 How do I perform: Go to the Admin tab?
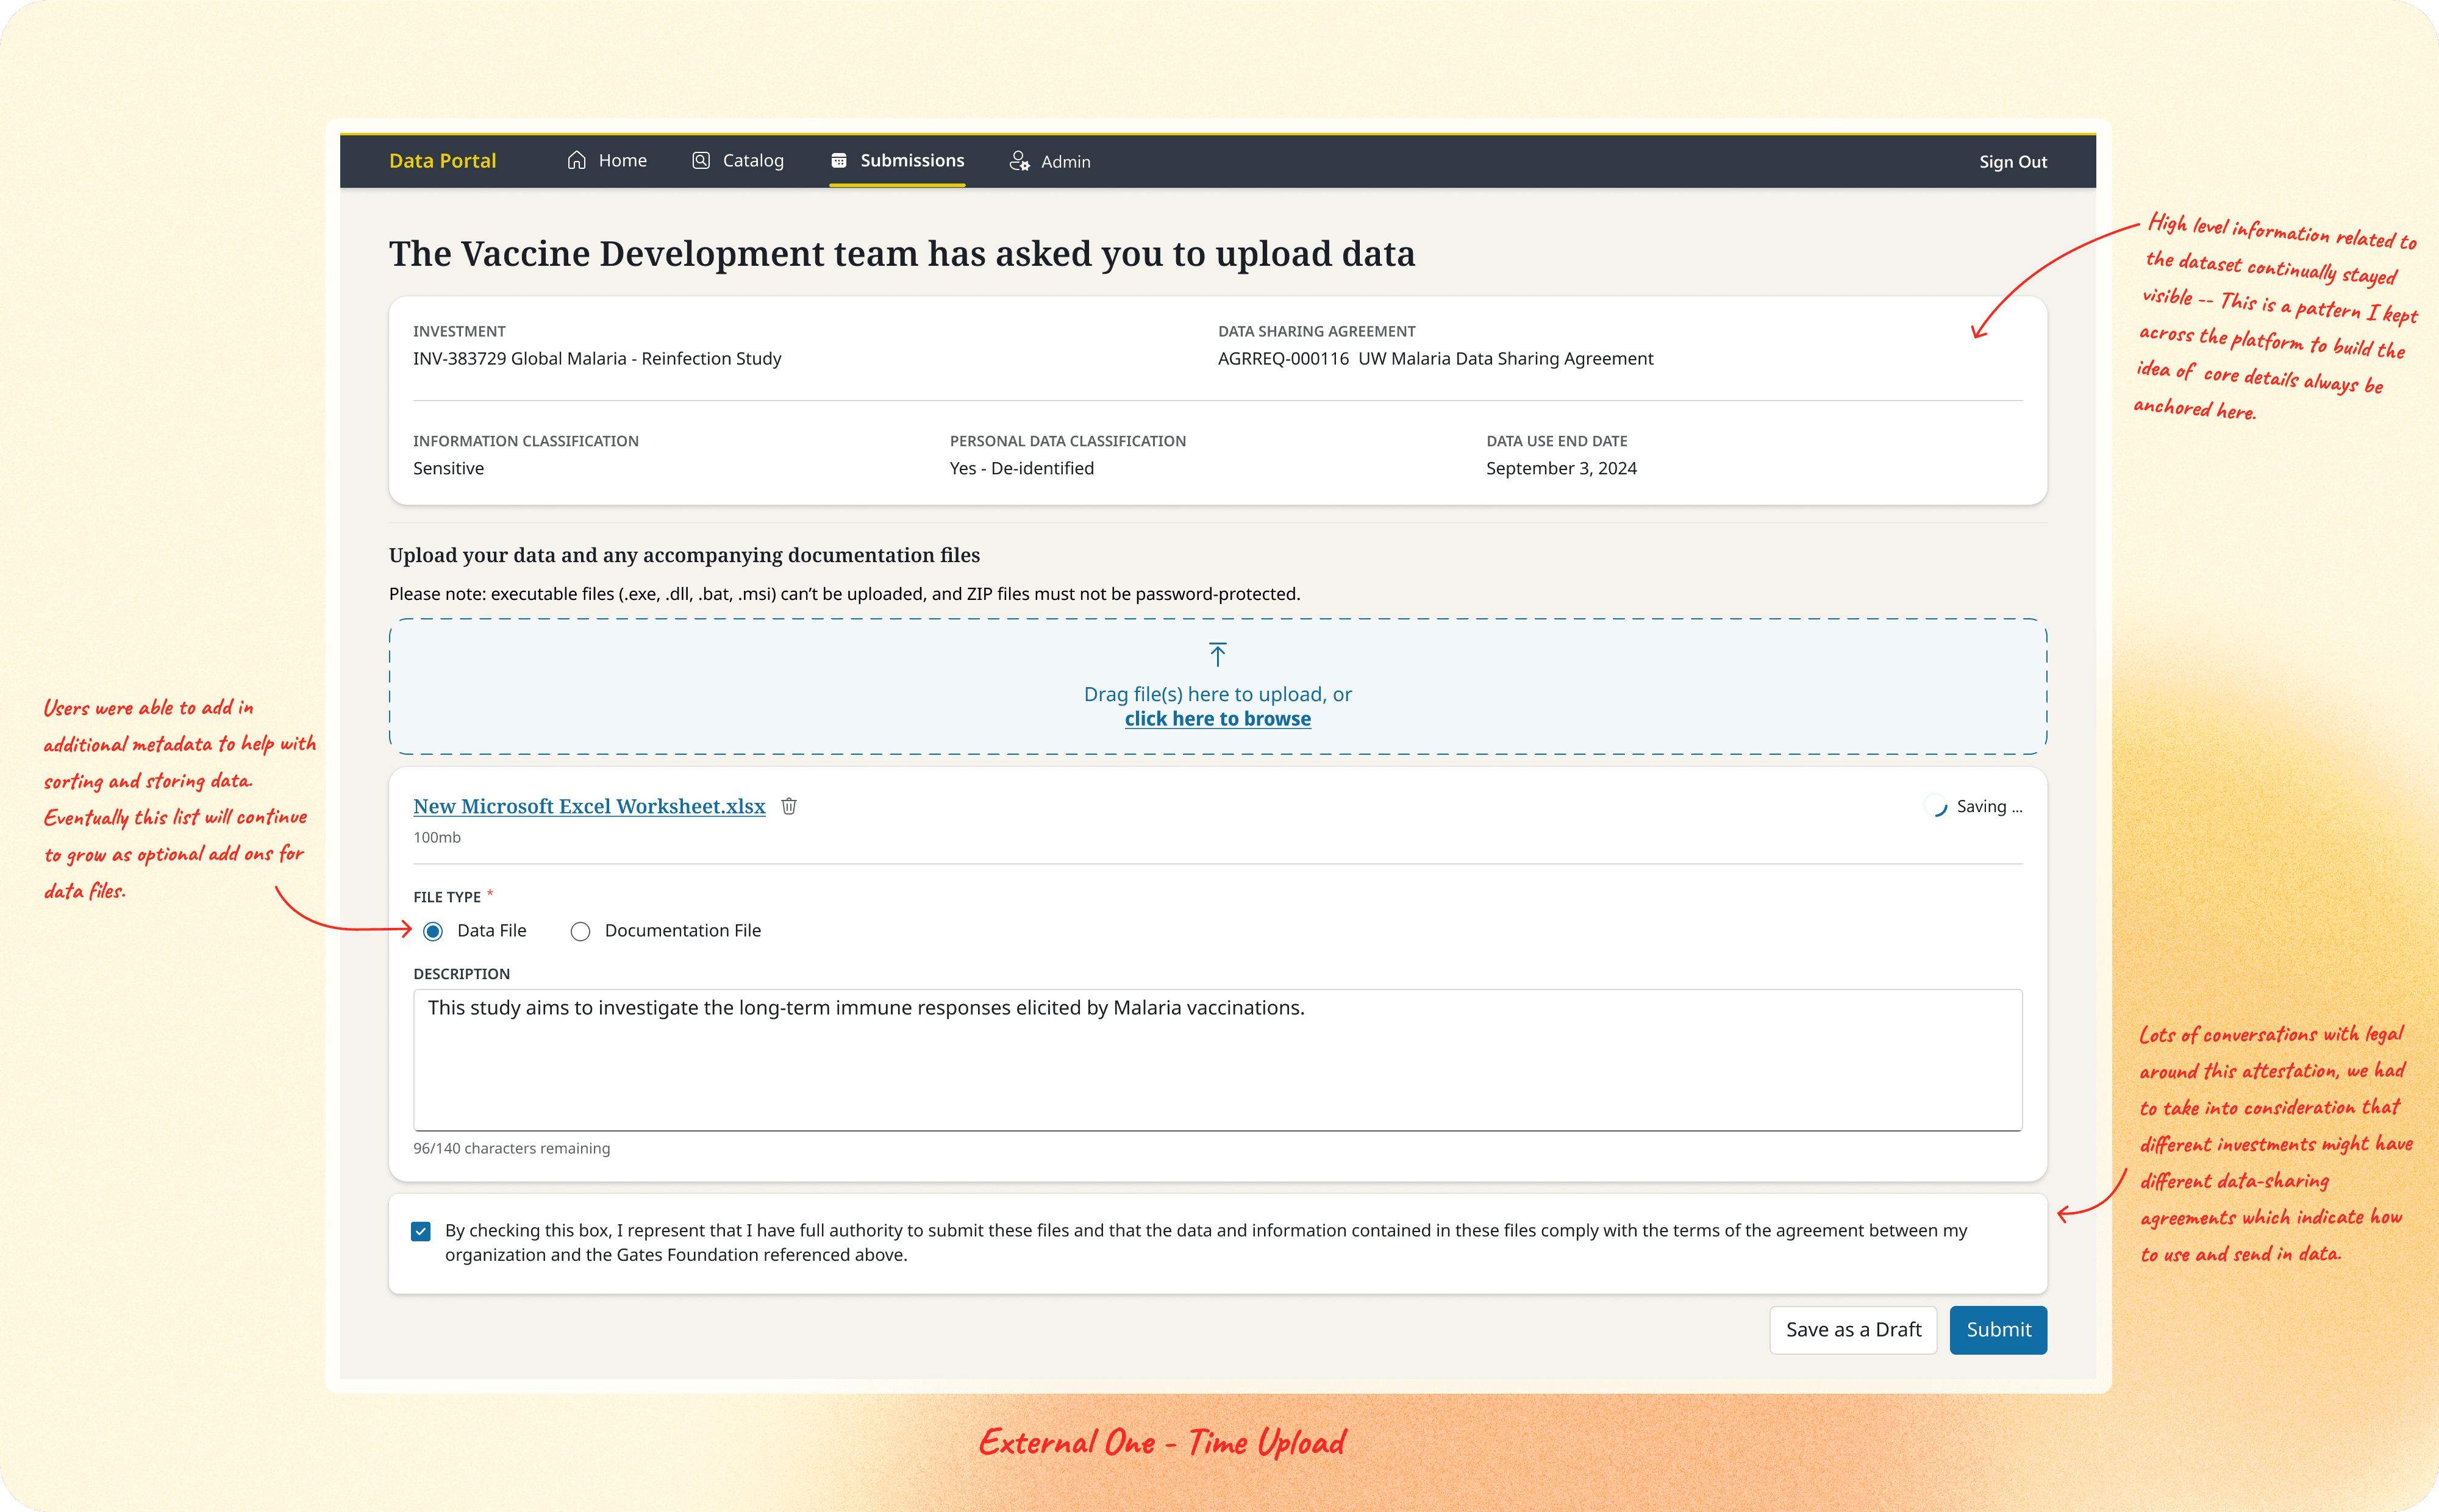1065,161
